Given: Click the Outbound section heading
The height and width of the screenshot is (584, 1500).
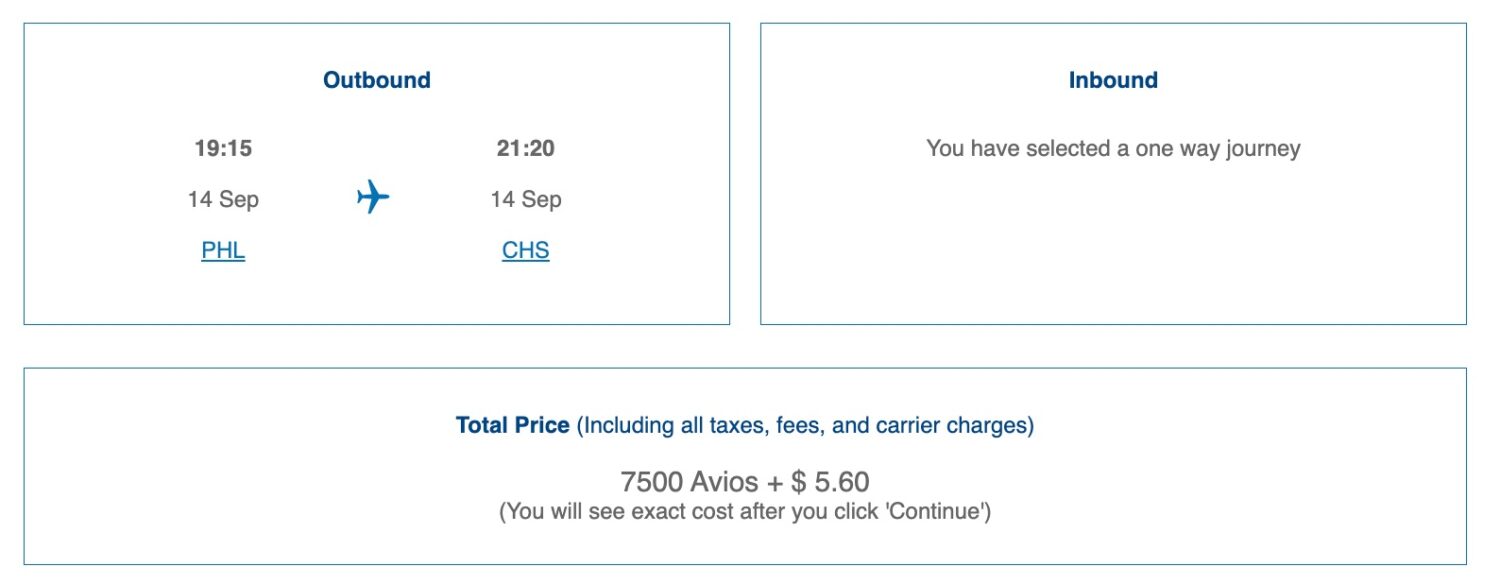Looking at the screenshot, I should 377,80.
